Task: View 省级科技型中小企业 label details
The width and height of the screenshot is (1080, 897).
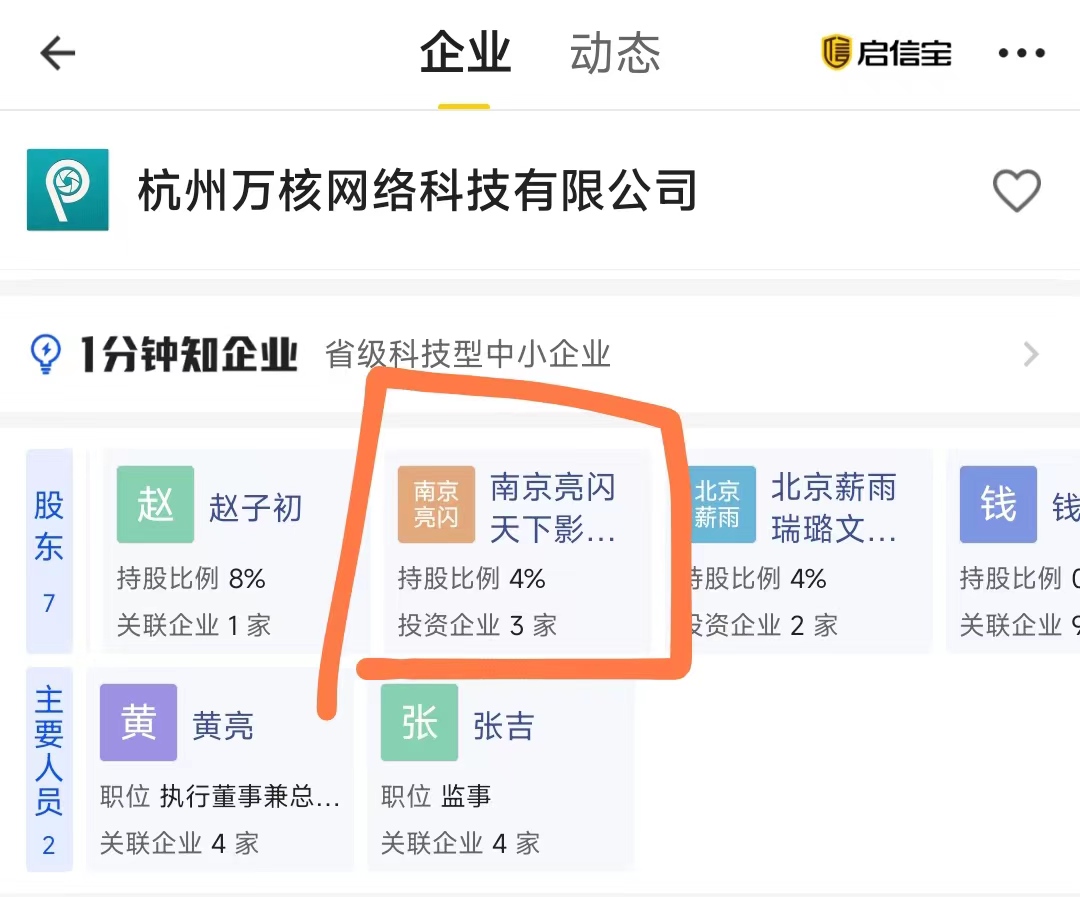Action: [x=468, y=354]
